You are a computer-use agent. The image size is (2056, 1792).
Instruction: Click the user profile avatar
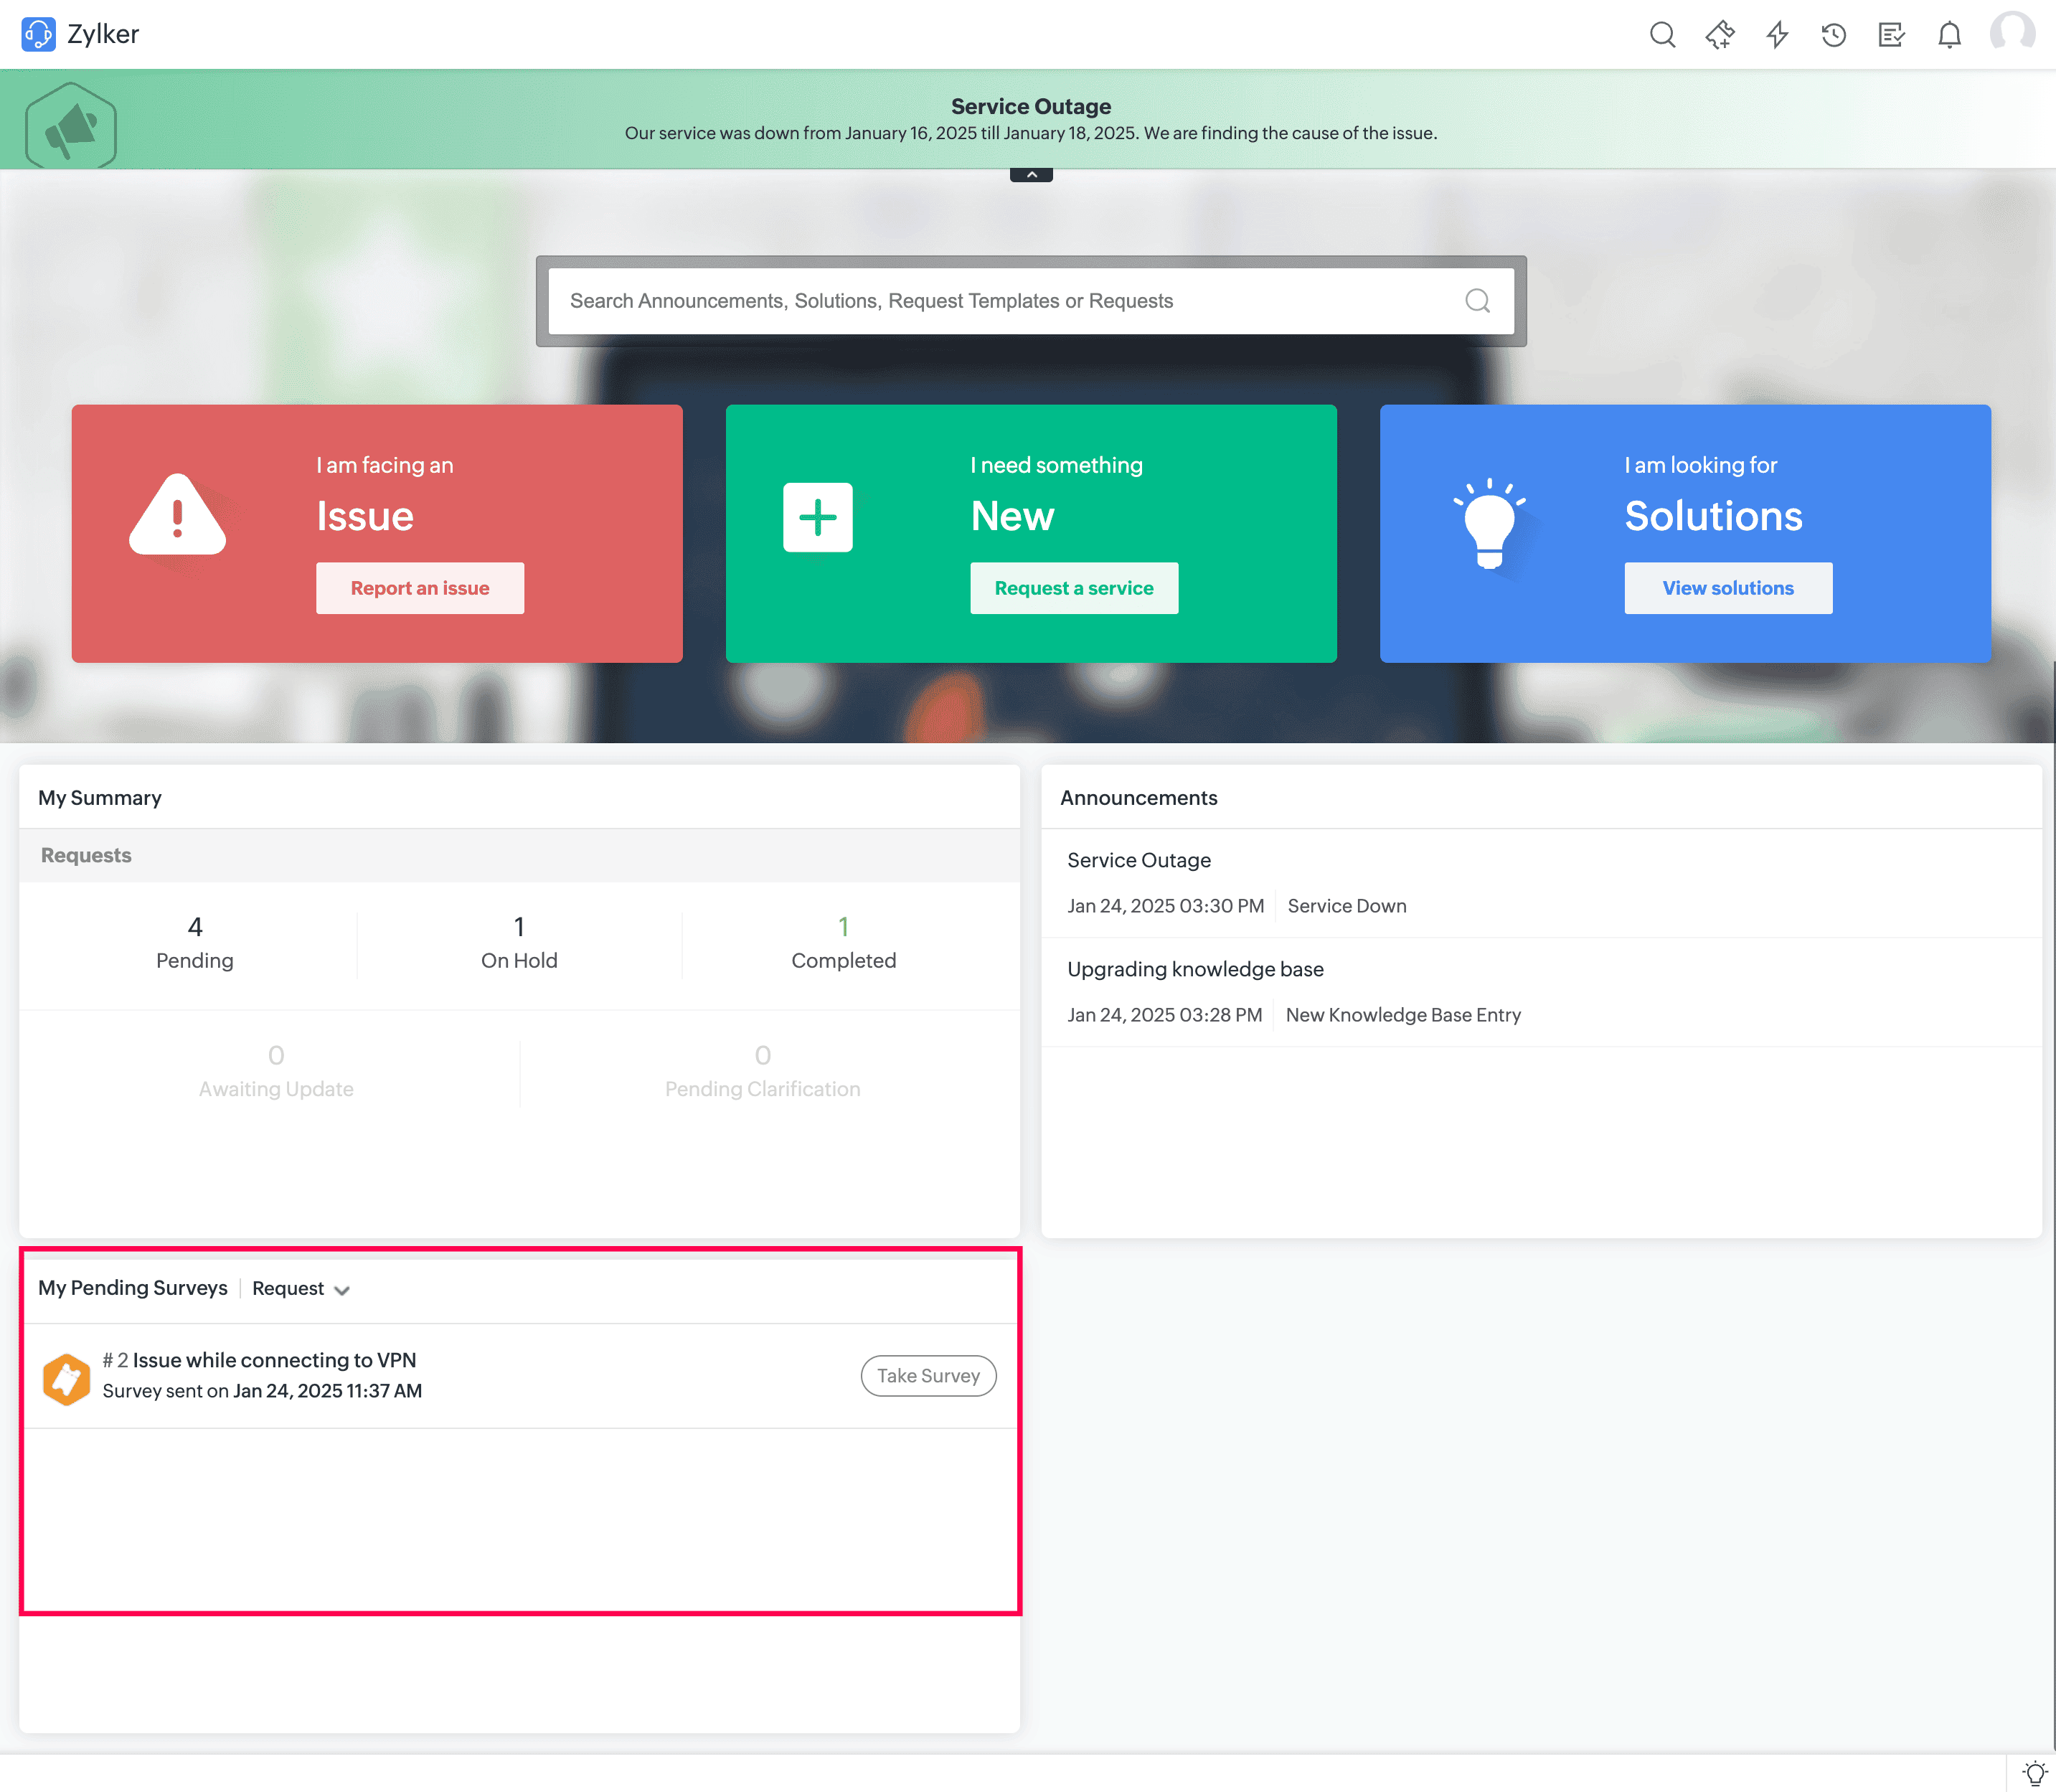click(2012, 33)
